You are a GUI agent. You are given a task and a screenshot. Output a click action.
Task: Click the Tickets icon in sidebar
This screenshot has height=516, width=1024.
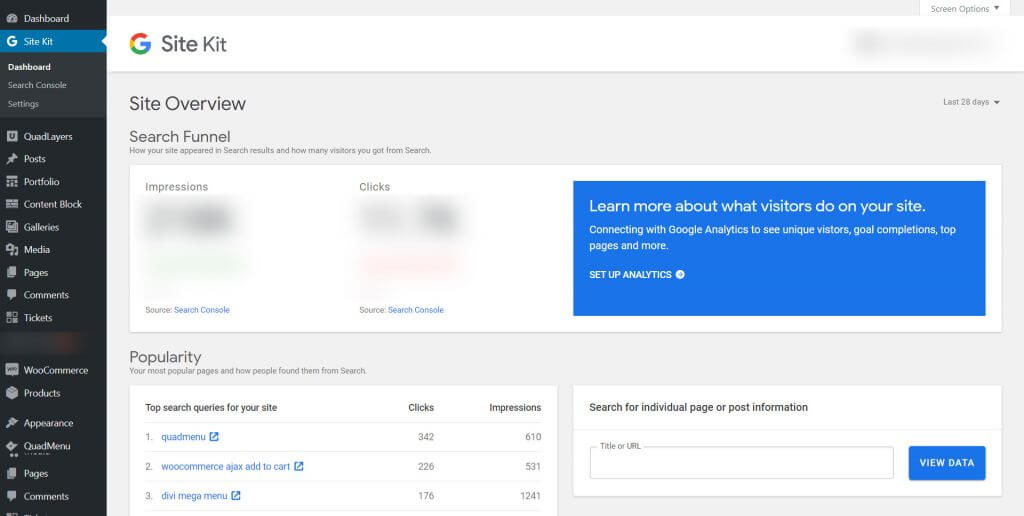click(x=12, y=317)
